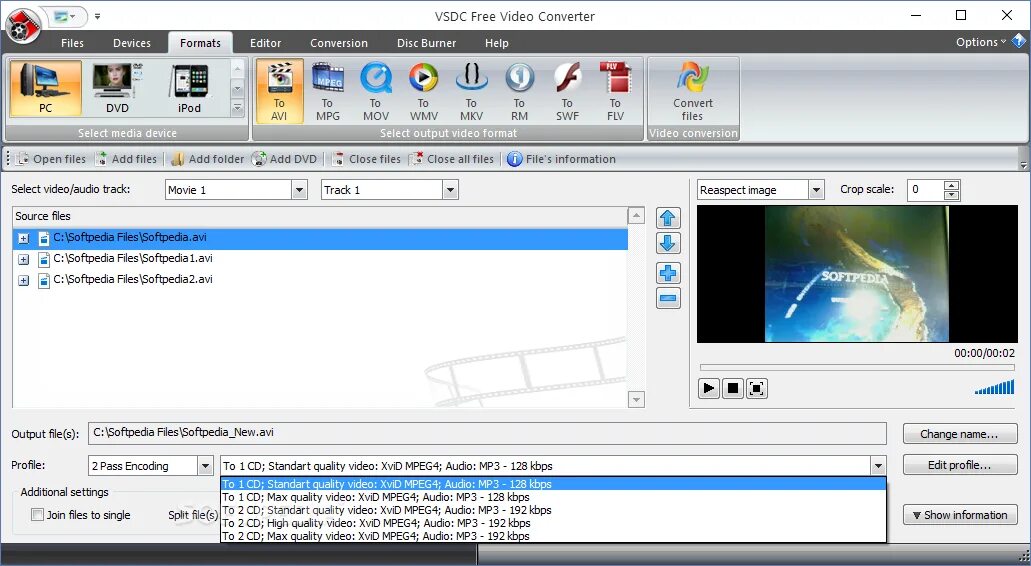
Task: Choose To MOV output format
Action: [x=375, y=91]
